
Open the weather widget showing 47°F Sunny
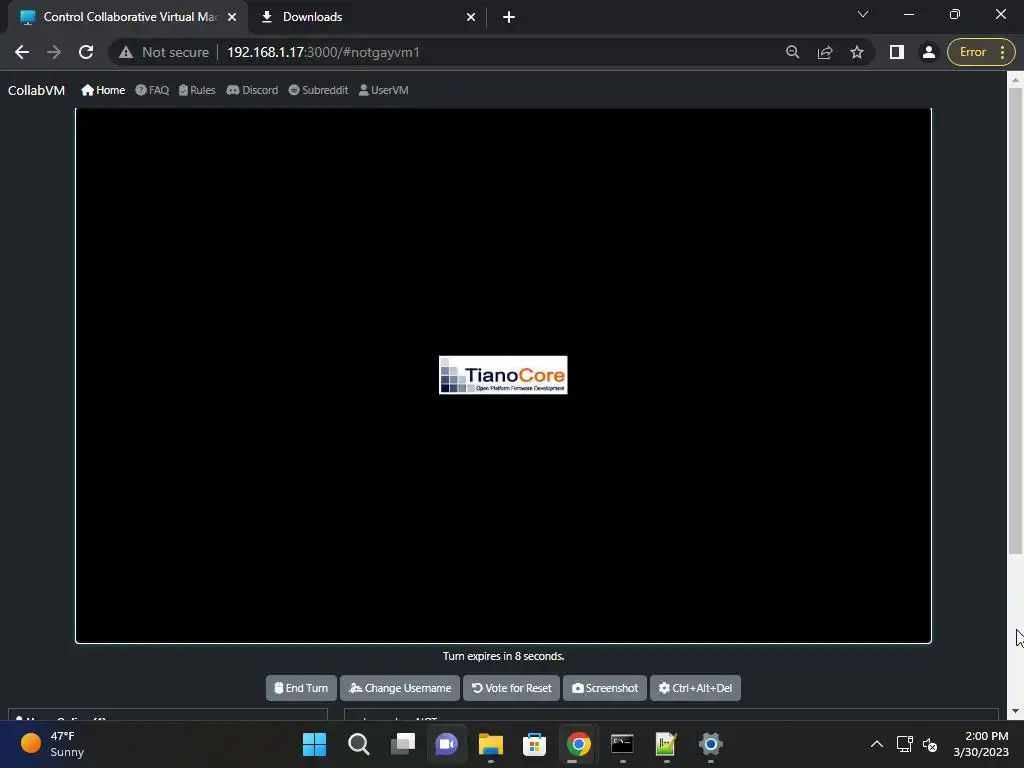click(x=52, y=744)
